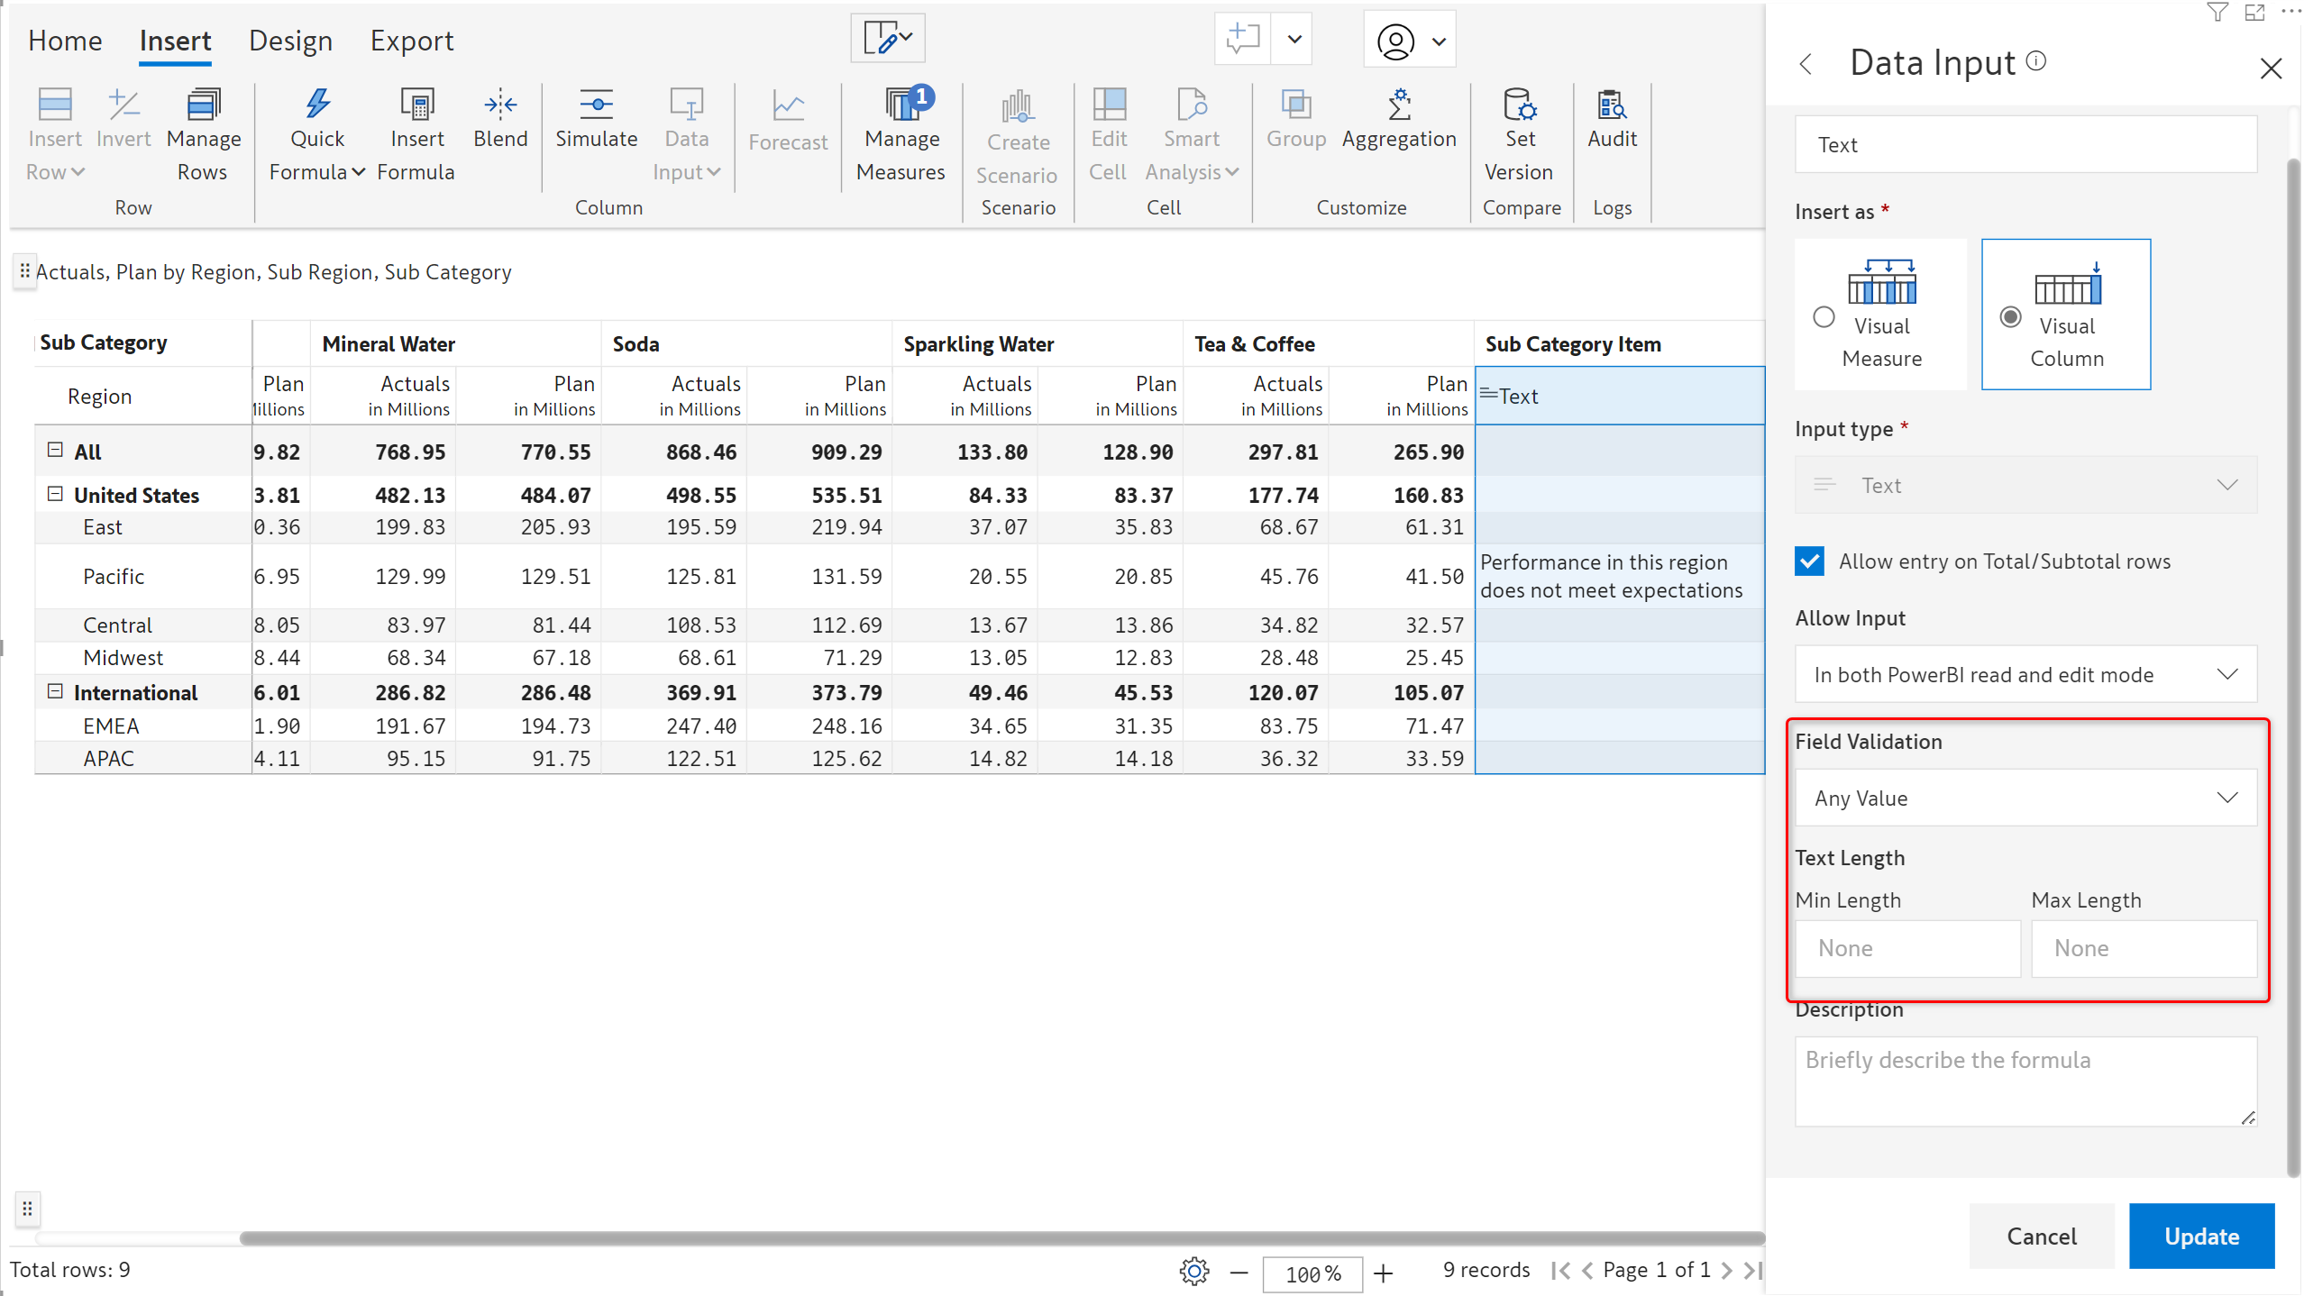Click the Min Length input field
The width and height of the screenshot is (2304, 1296).
click(x=1907, y=948)
